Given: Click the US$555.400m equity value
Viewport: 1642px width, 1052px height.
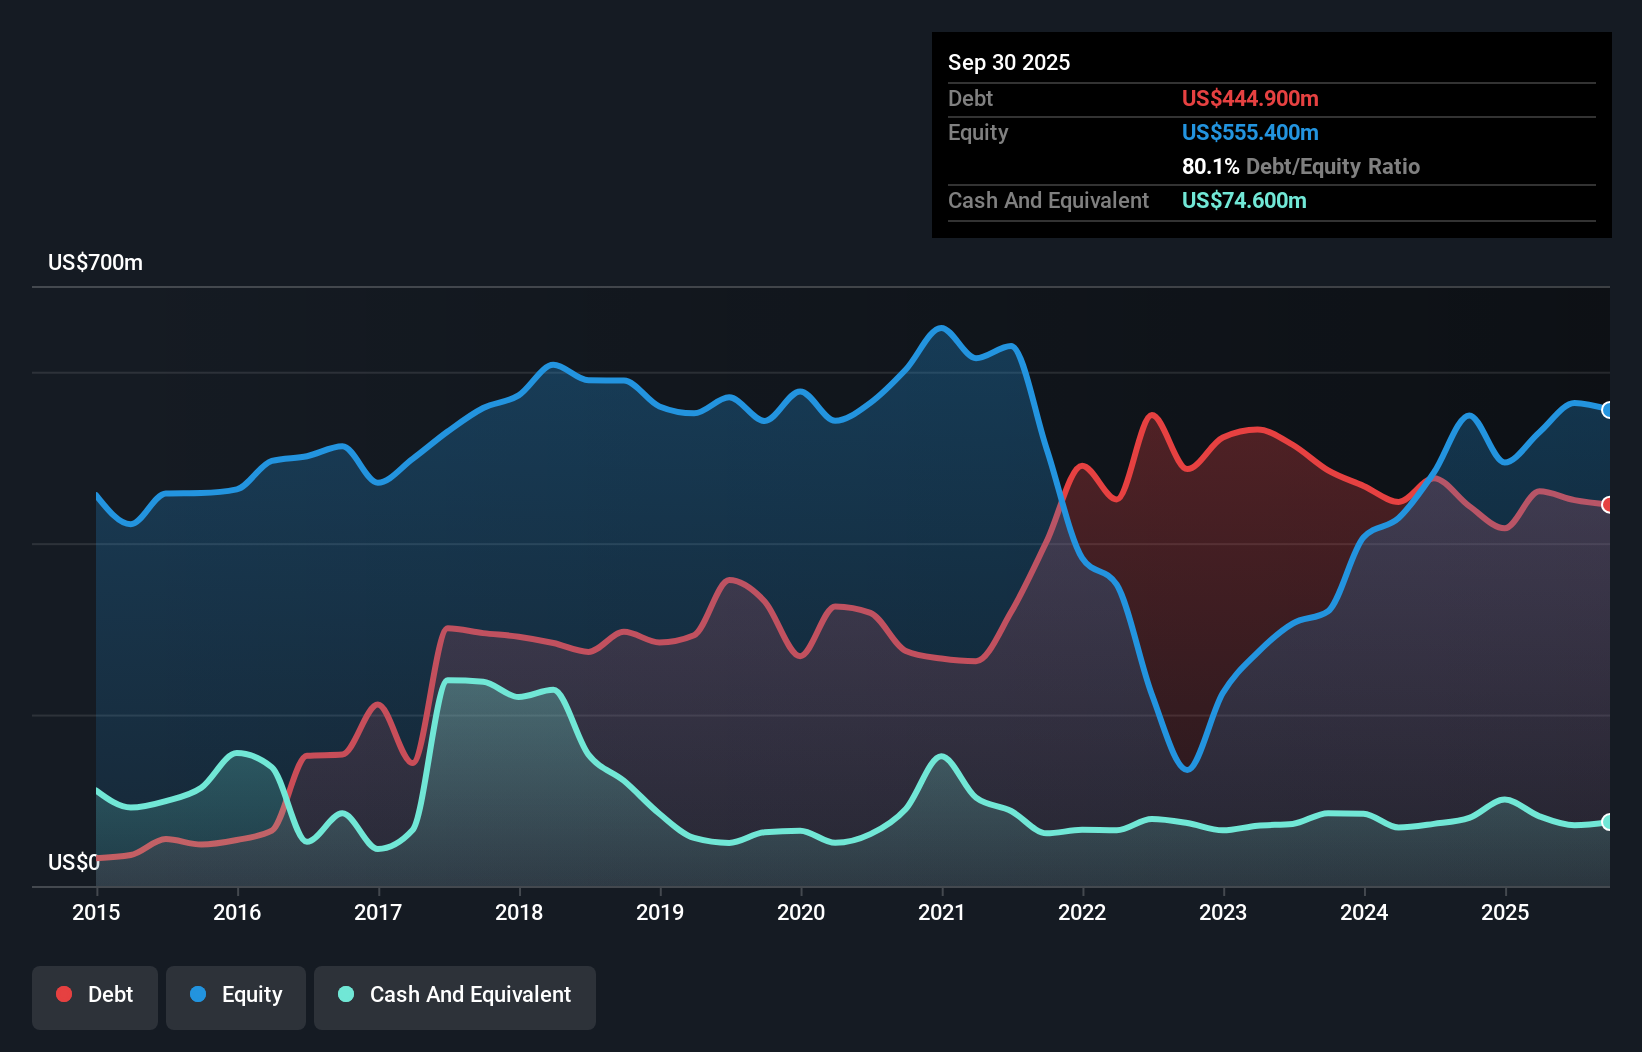Looking at the screenshot, I should click(1250, 132).
